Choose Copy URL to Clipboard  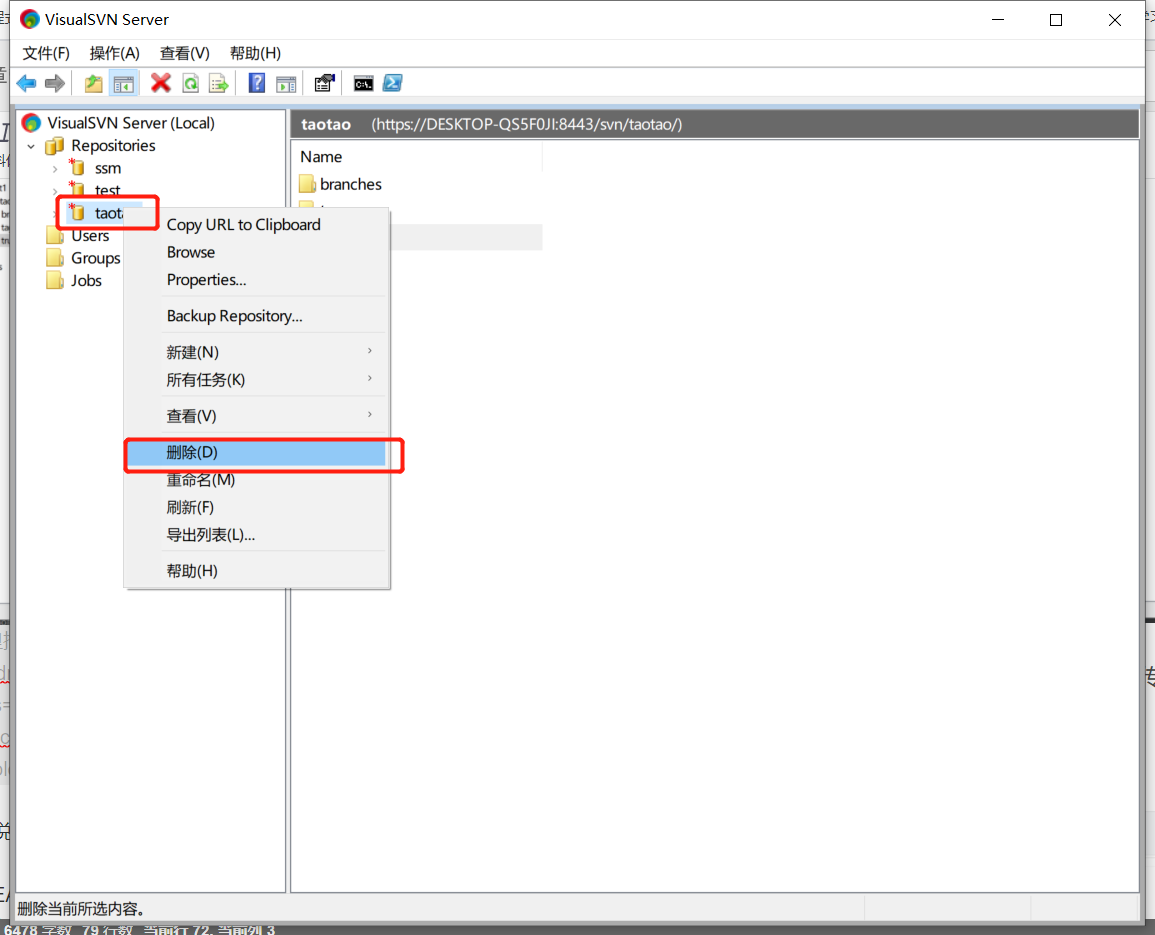point(256,225)
